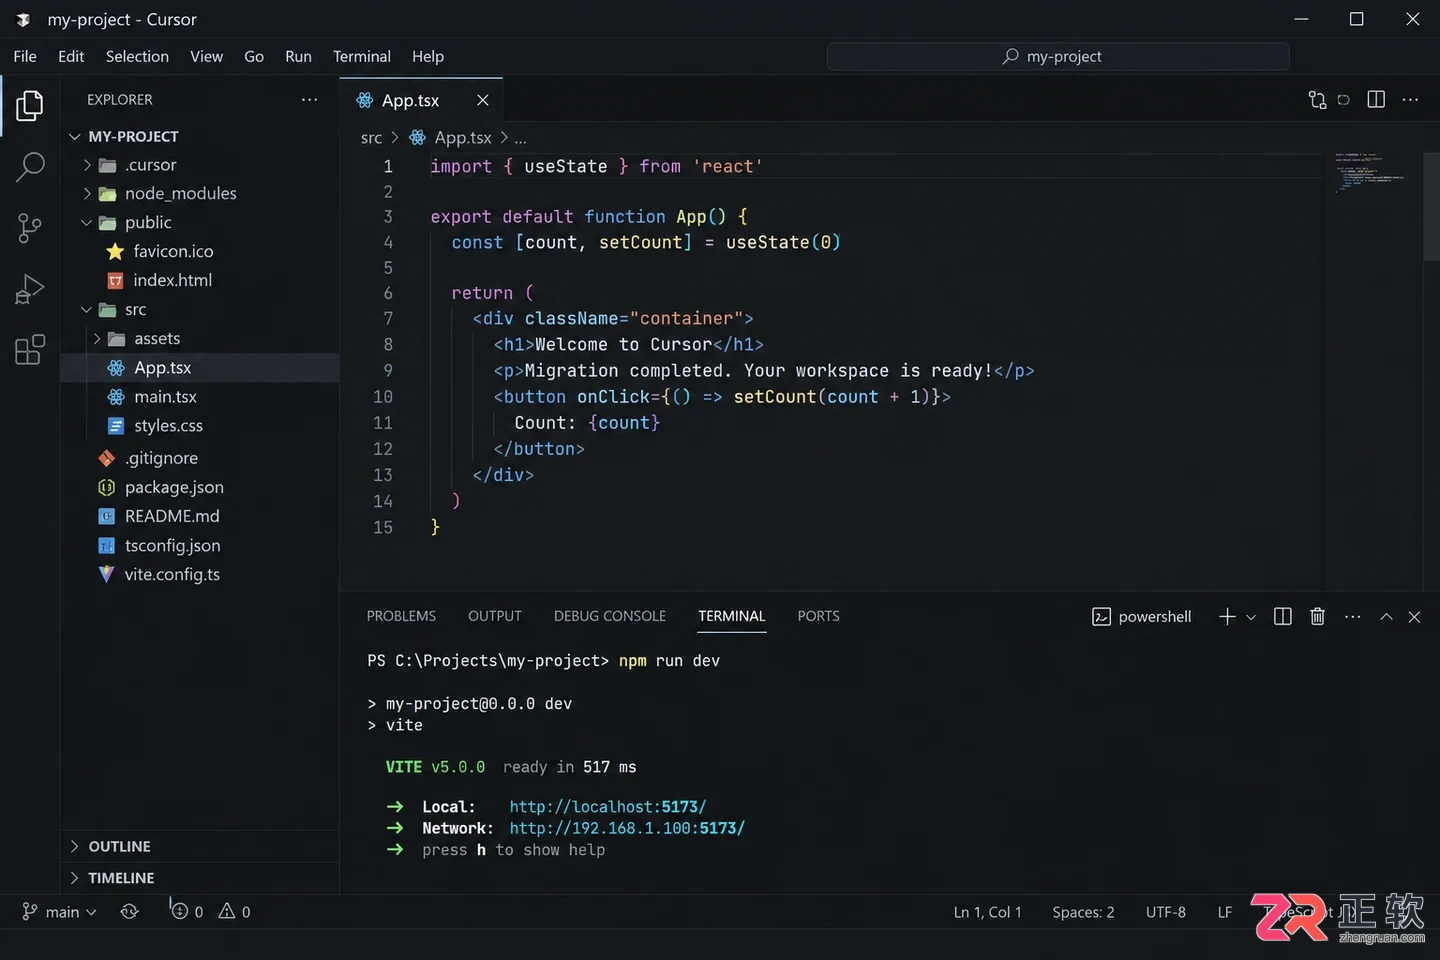The height and width of the screenshot is (960, 1440).
Task: Kill terminal with the trash icon
Action: tap(1318, 617)
